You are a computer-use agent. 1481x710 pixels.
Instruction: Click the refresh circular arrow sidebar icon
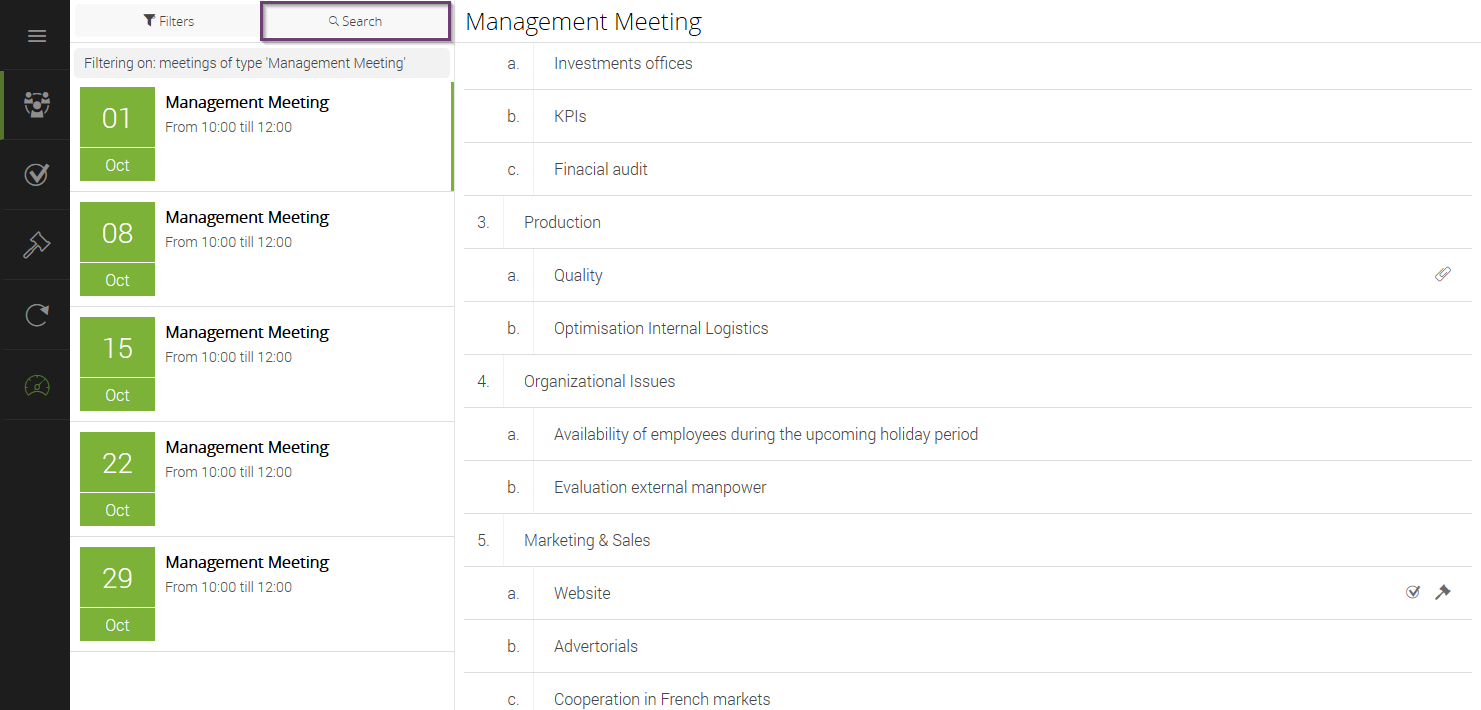[37, 315]
